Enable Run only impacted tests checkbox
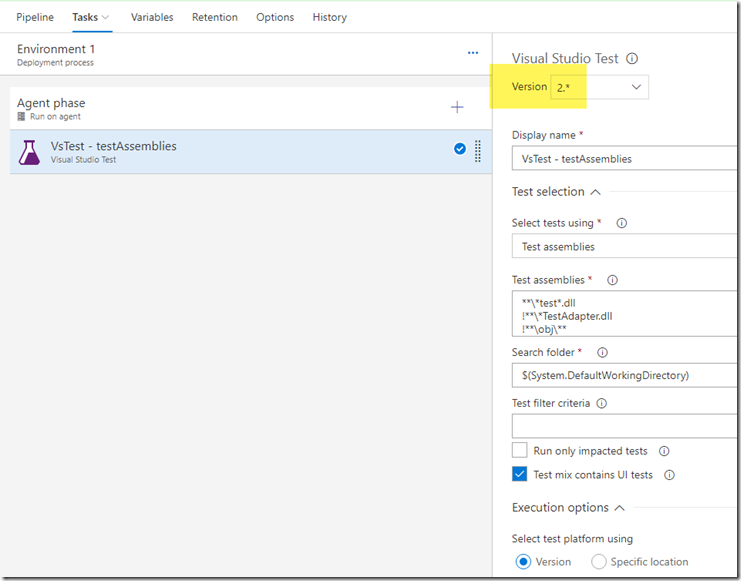Screen dimensions: 741x581 pos(520,451)
